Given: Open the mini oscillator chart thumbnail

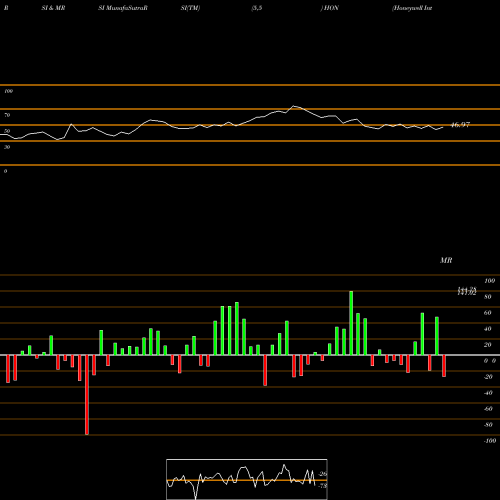Looking at the screenshot, I should click(247, 479).
